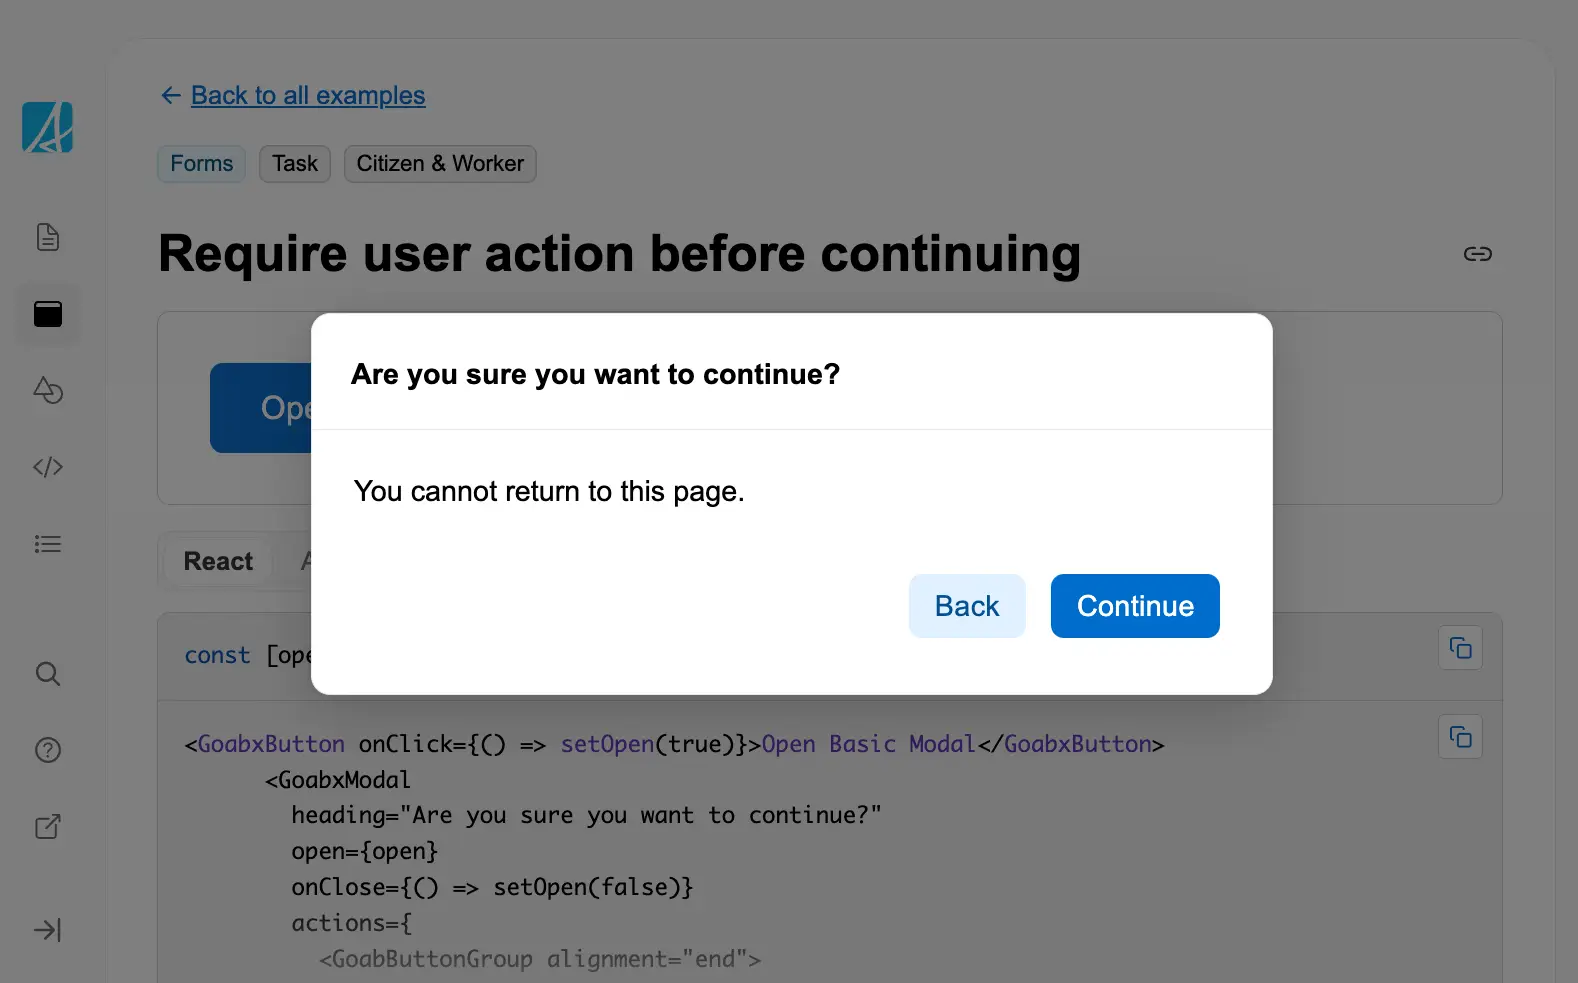Image resolution: width=1578 pixels, height=983 pixels.
Task: Open the document page icon in sidebar
Action: click(48, 238)
